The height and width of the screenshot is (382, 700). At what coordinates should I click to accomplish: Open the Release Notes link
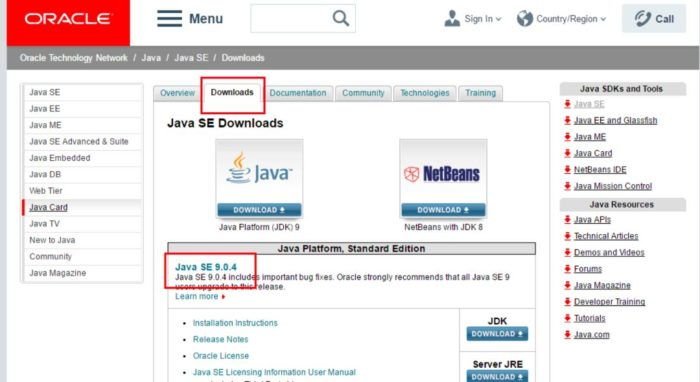pyautogui.click(x=221, y=339)
